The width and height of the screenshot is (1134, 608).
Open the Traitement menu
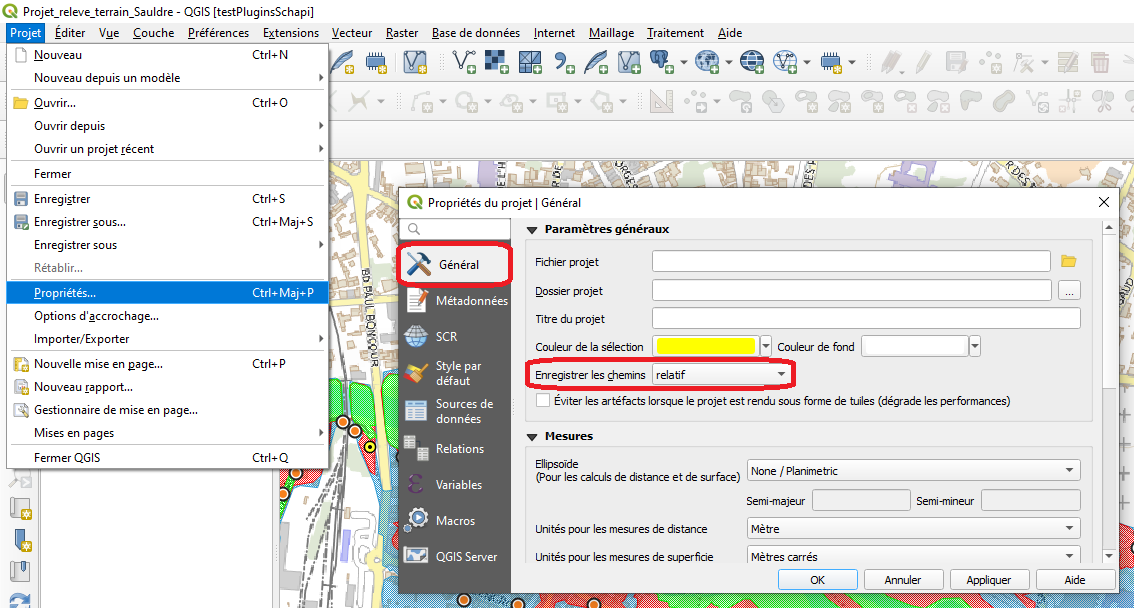coord(675,33)
